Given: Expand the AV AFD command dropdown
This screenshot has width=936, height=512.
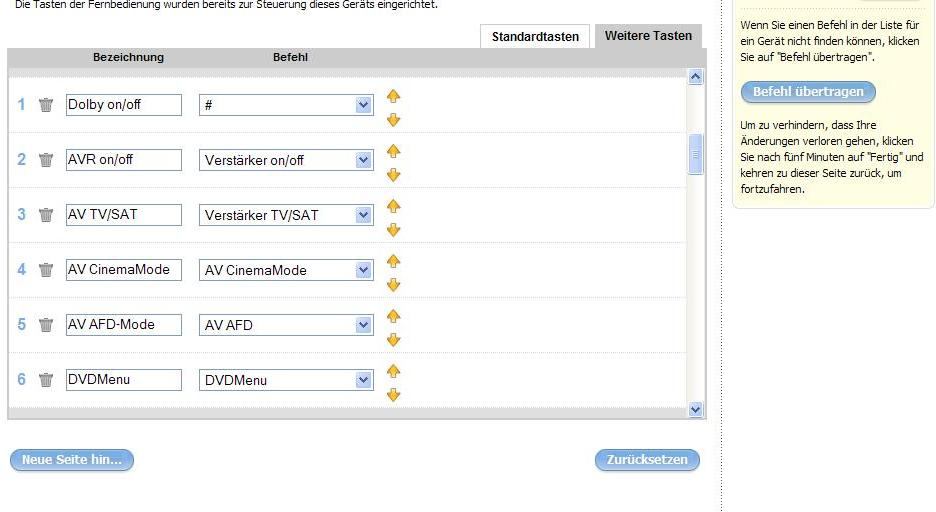Looking at the screenshot, I should [363, 325].
